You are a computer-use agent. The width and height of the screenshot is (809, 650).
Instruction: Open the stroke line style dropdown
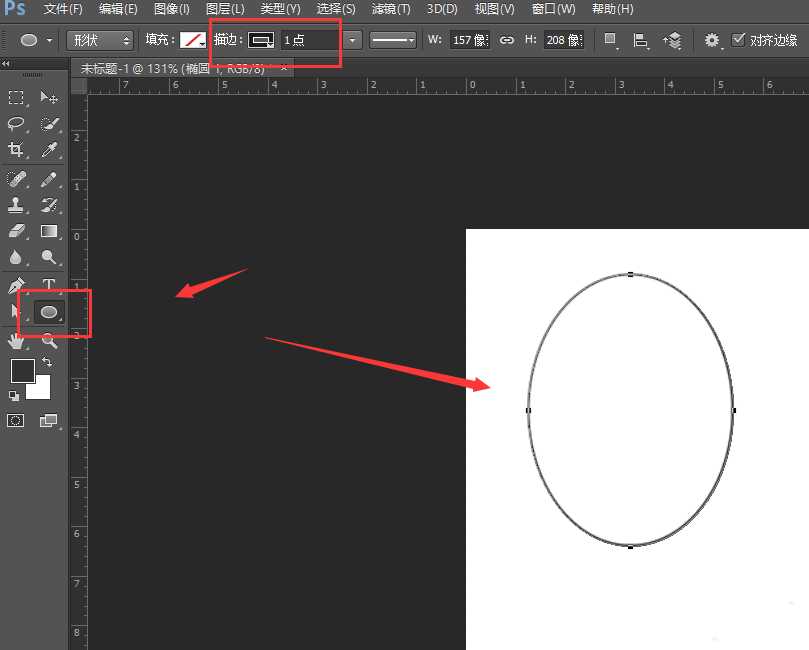click(x=393, y=40)
